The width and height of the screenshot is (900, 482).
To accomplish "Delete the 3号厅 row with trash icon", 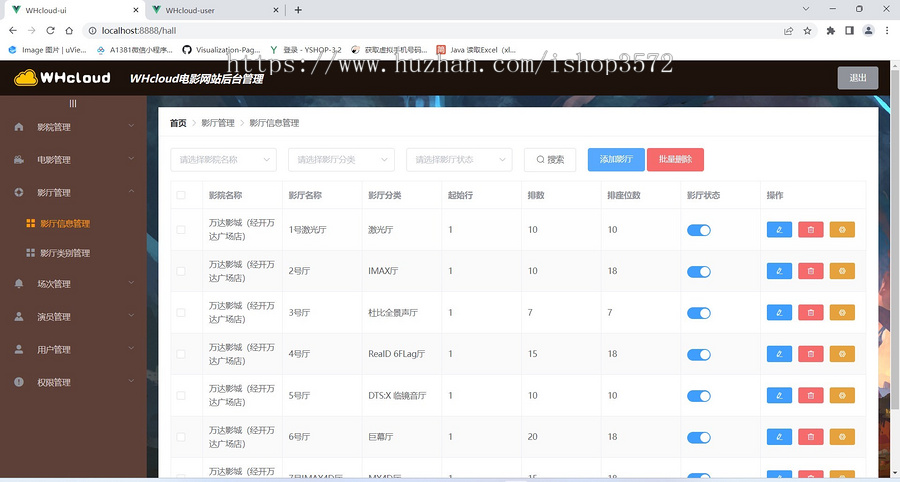I will tap(810, 313).
